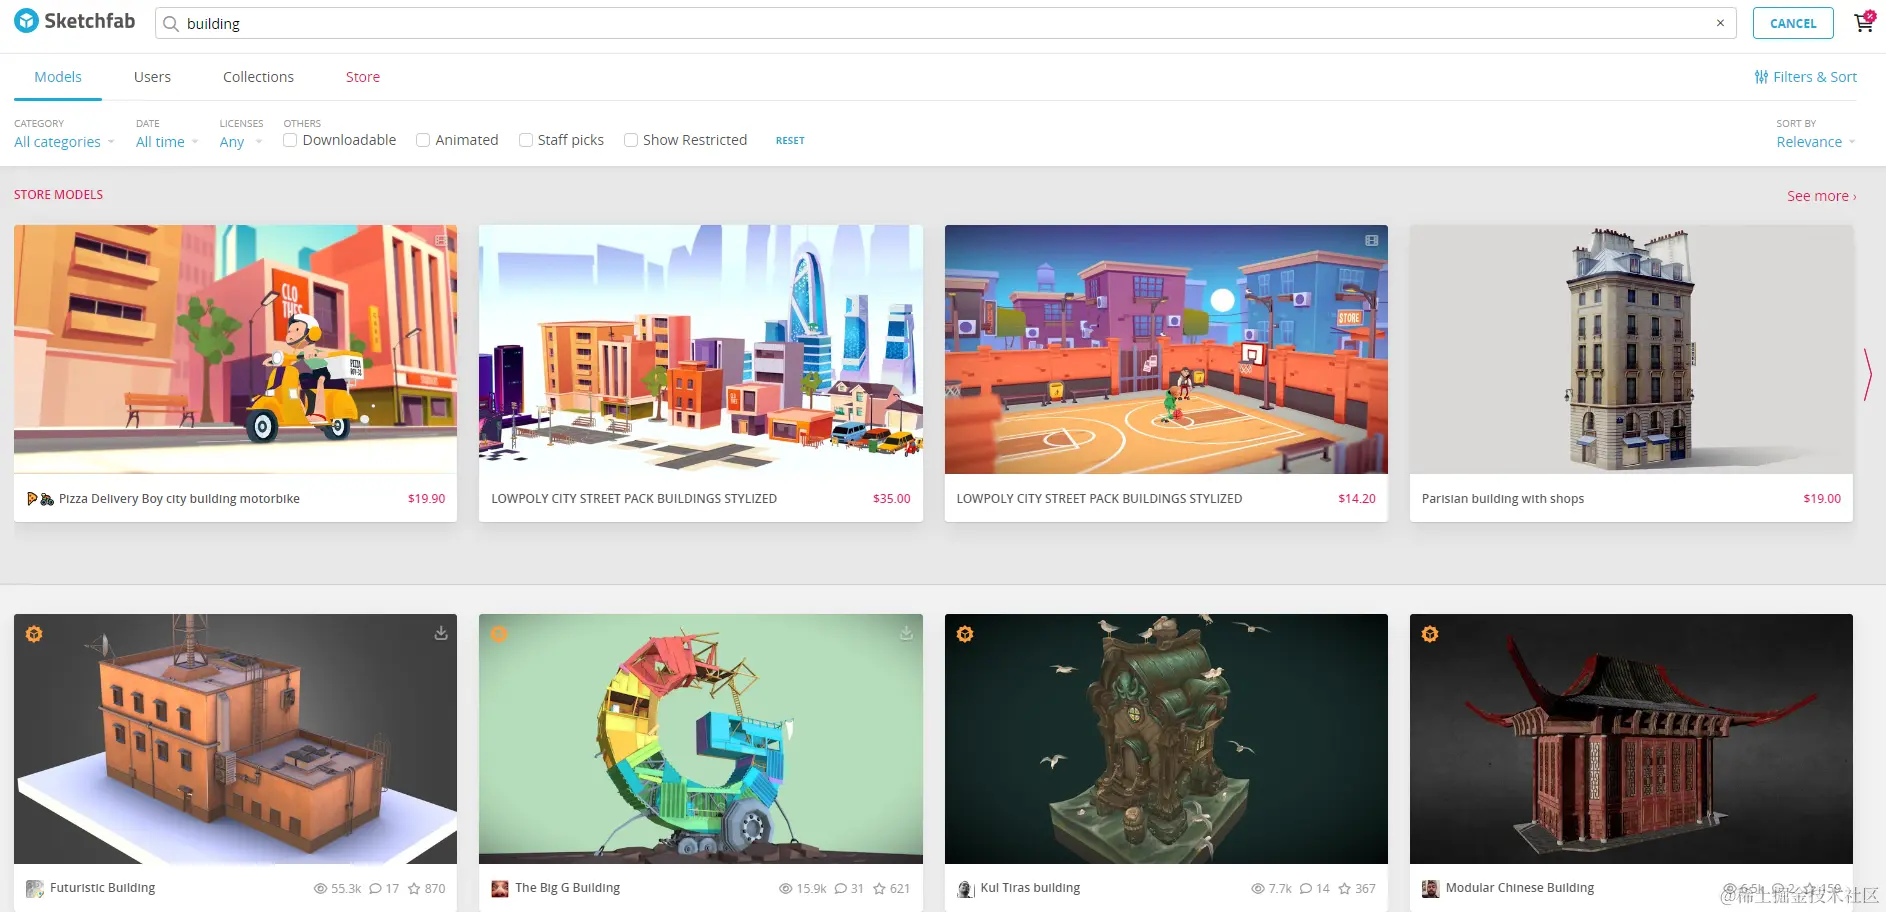Screen dimensions: 1886x912
Task: Click download icon on Futuristic Building card
Action: point(441,633)
